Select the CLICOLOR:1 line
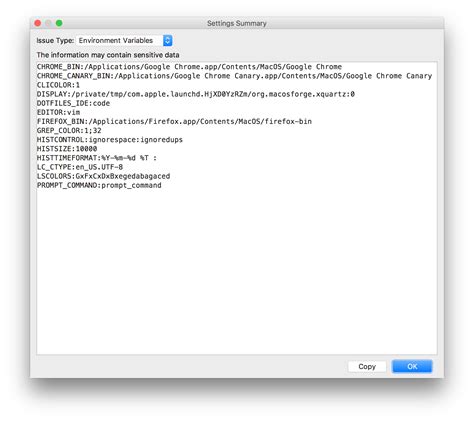474x421 pixels. pos(58,85)
